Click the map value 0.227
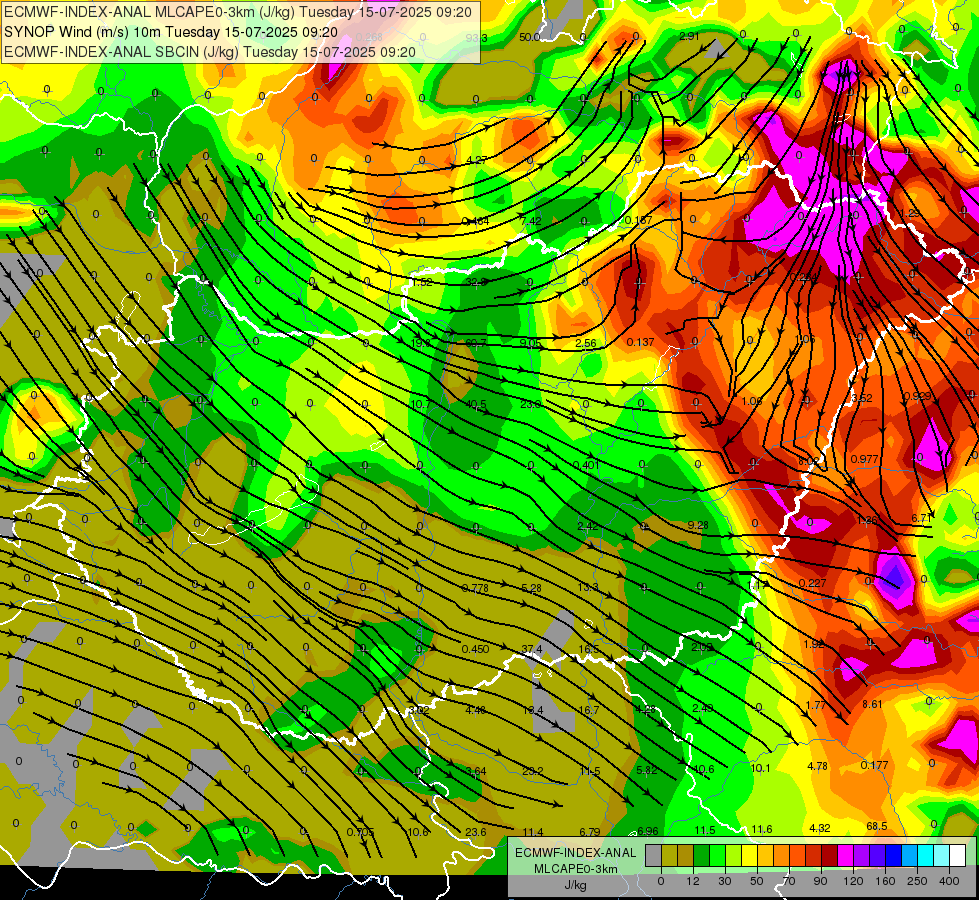979x900 pixels. (812, 583)
